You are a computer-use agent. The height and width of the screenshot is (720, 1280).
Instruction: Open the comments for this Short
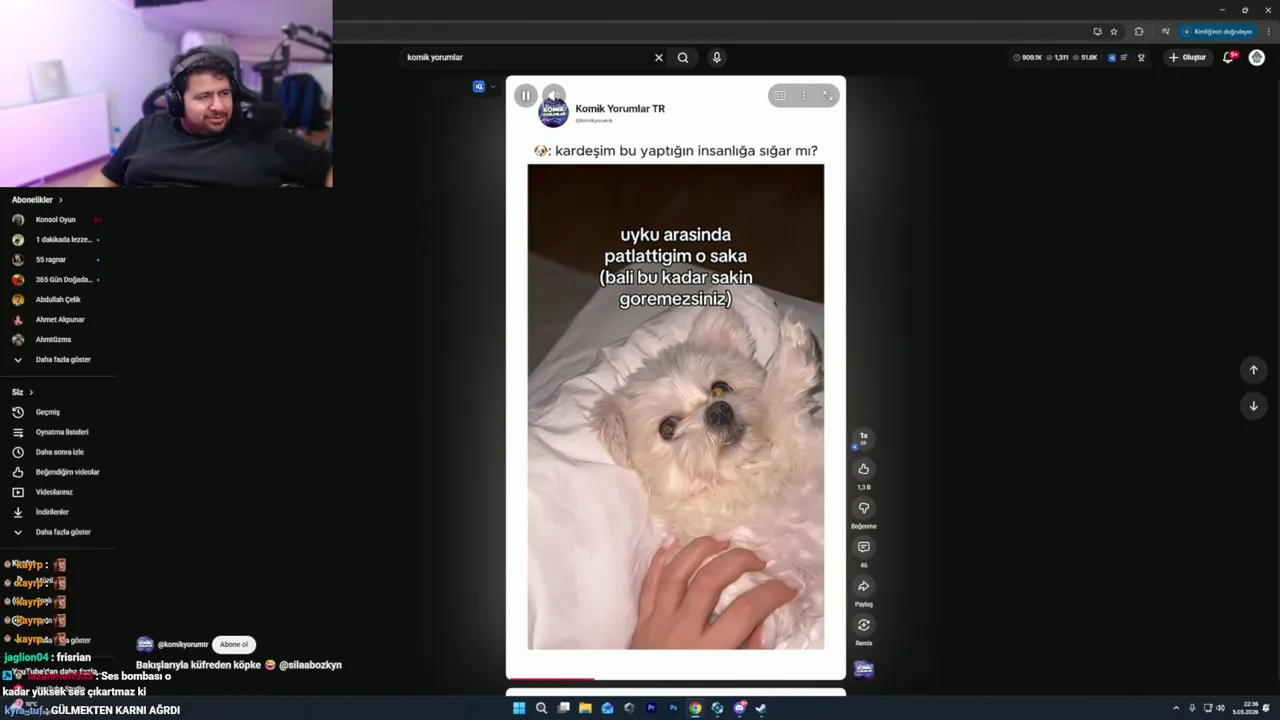(864, 547)
